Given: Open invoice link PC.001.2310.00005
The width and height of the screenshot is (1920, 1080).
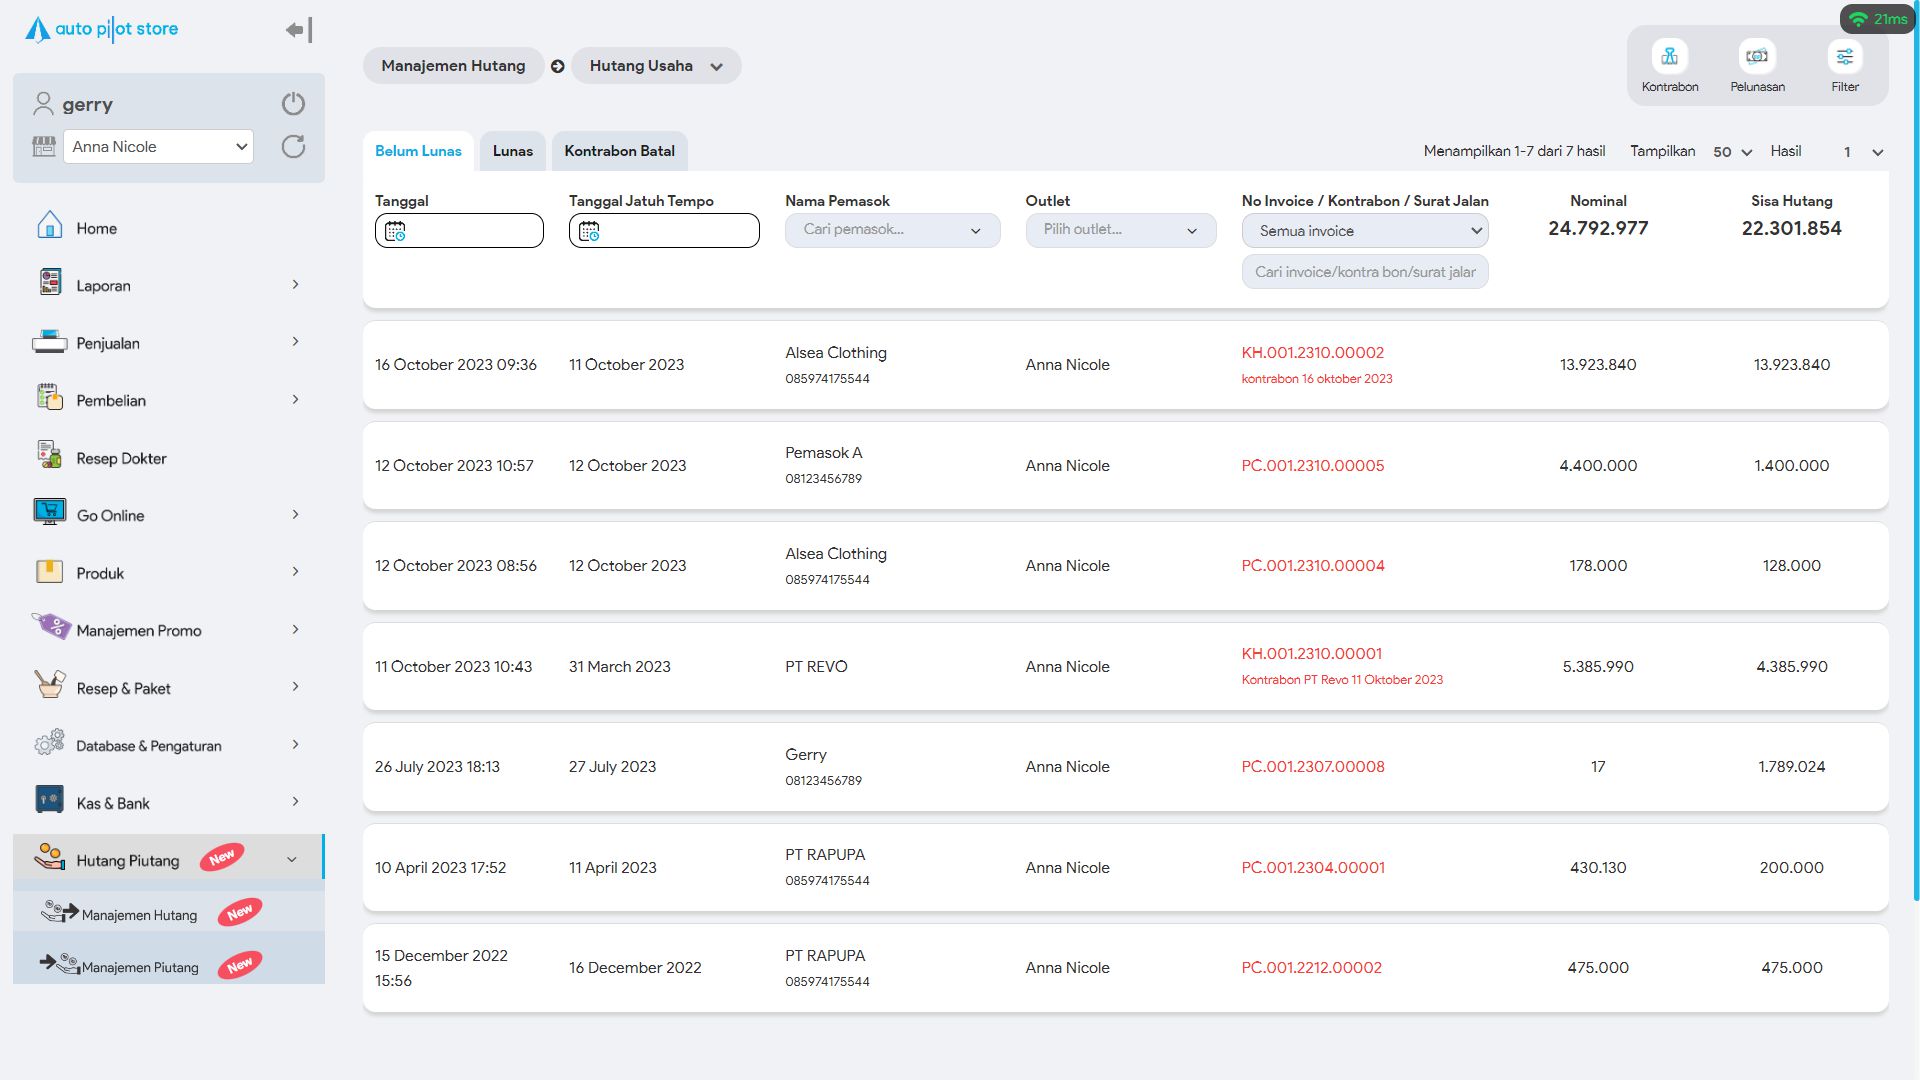Looking at the screenshot, I should click(1312, 466).
